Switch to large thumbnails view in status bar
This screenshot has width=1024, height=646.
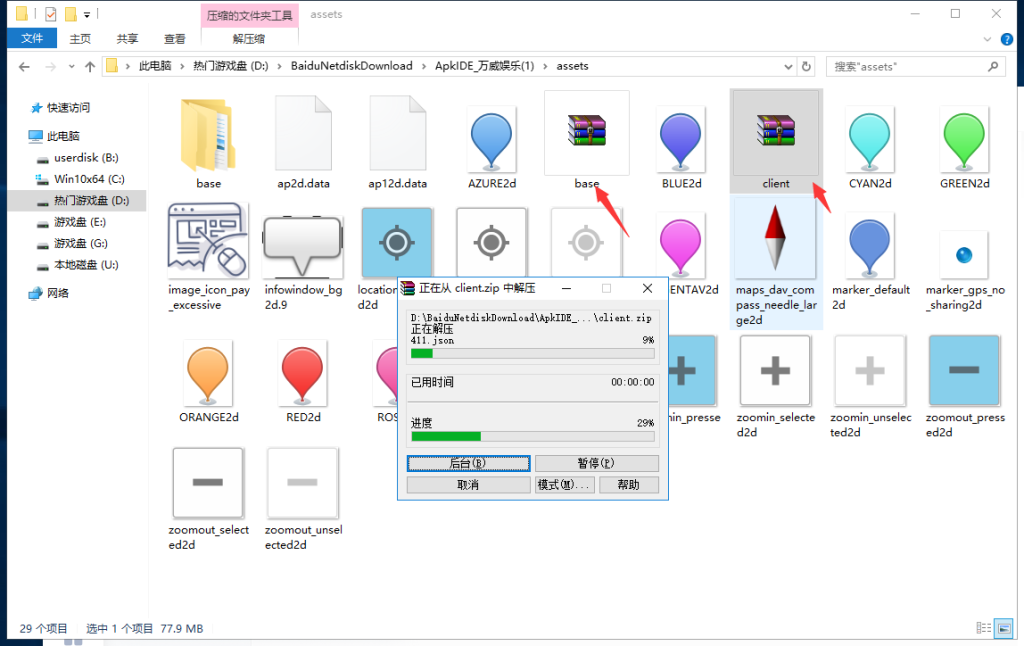coord(1003,628)
